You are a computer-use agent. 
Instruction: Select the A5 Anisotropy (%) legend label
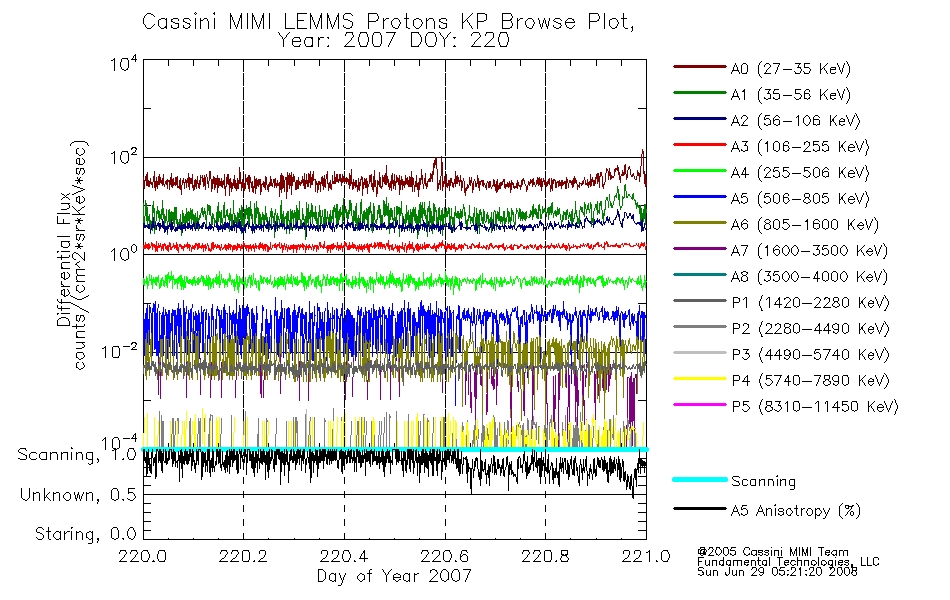[x=796, y=510]
